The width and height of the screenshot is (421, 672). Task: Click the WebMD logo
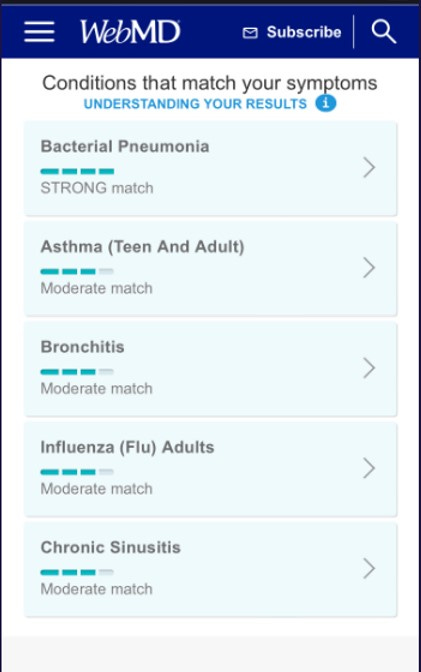point(130,32)
